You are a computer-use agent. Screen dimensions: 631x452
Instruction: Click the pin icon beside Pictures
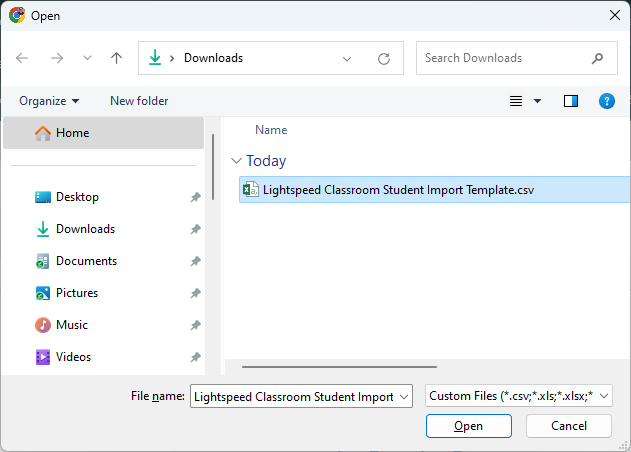196,293
